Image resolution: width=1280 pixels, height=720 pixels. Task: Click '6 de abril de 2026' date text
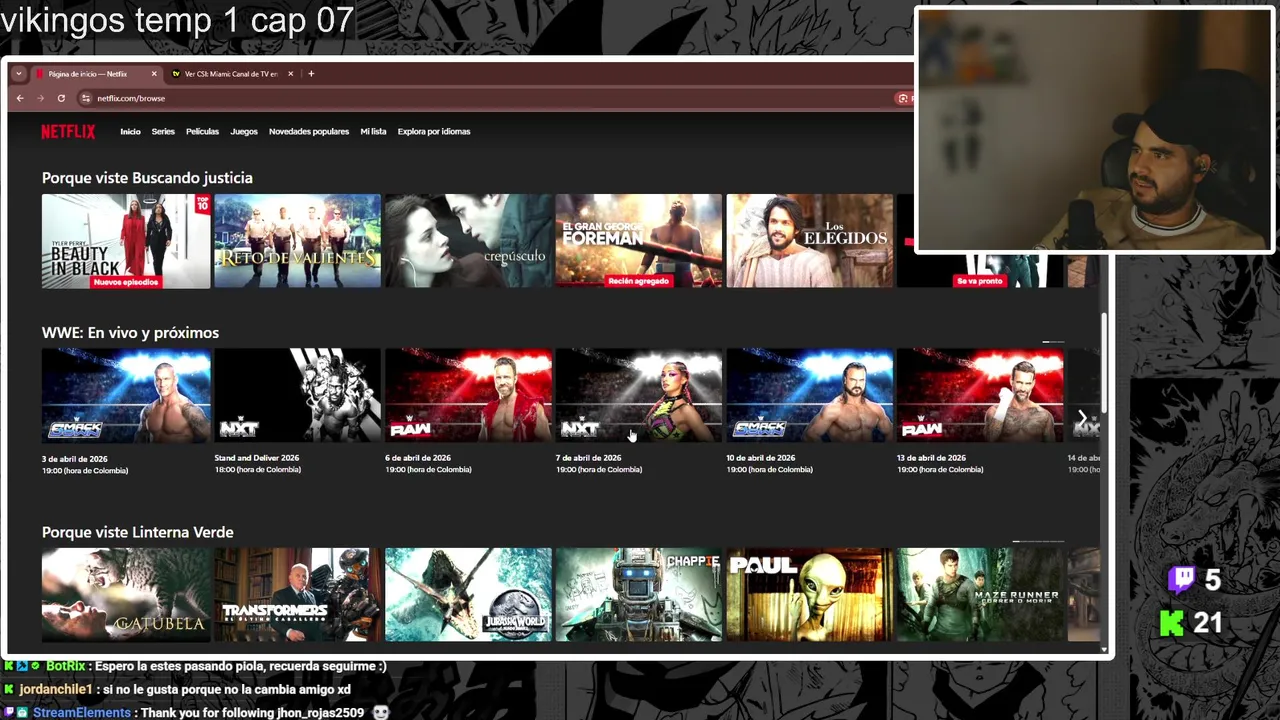pyautogui.click(x=418, y=458)
